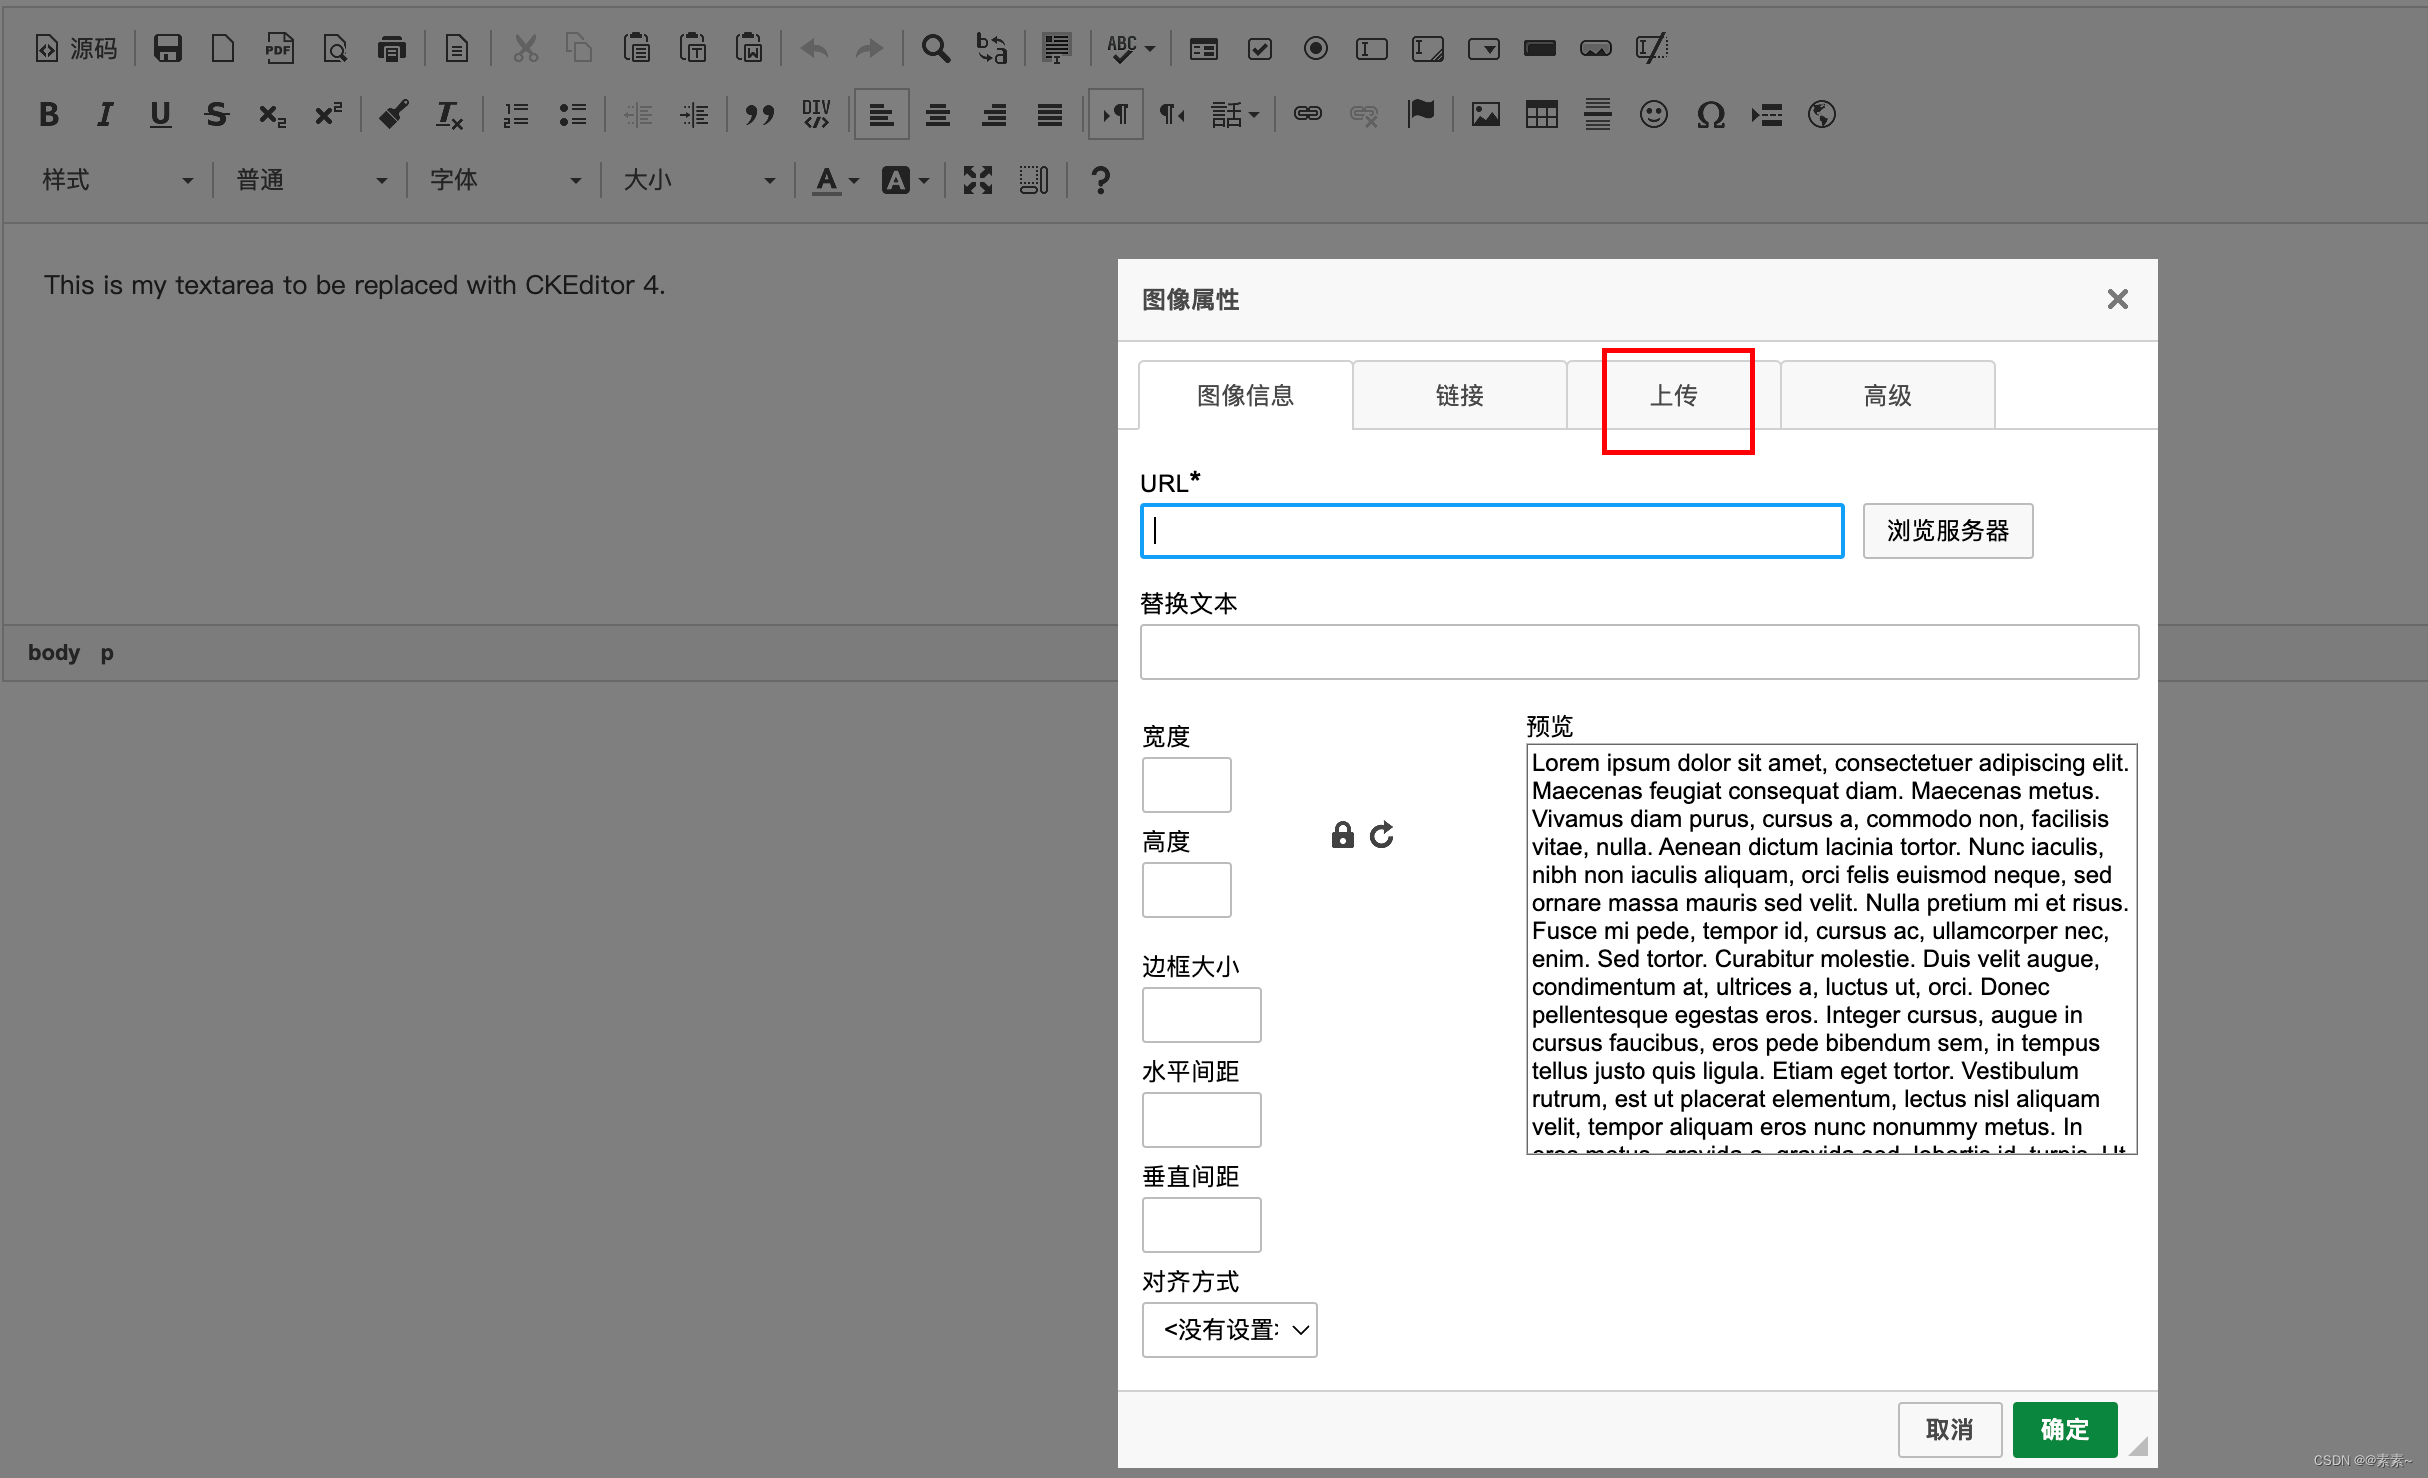Insert a Hidden Field form element
This screenshot has width=2428, height=1478.
(1652, 48)
